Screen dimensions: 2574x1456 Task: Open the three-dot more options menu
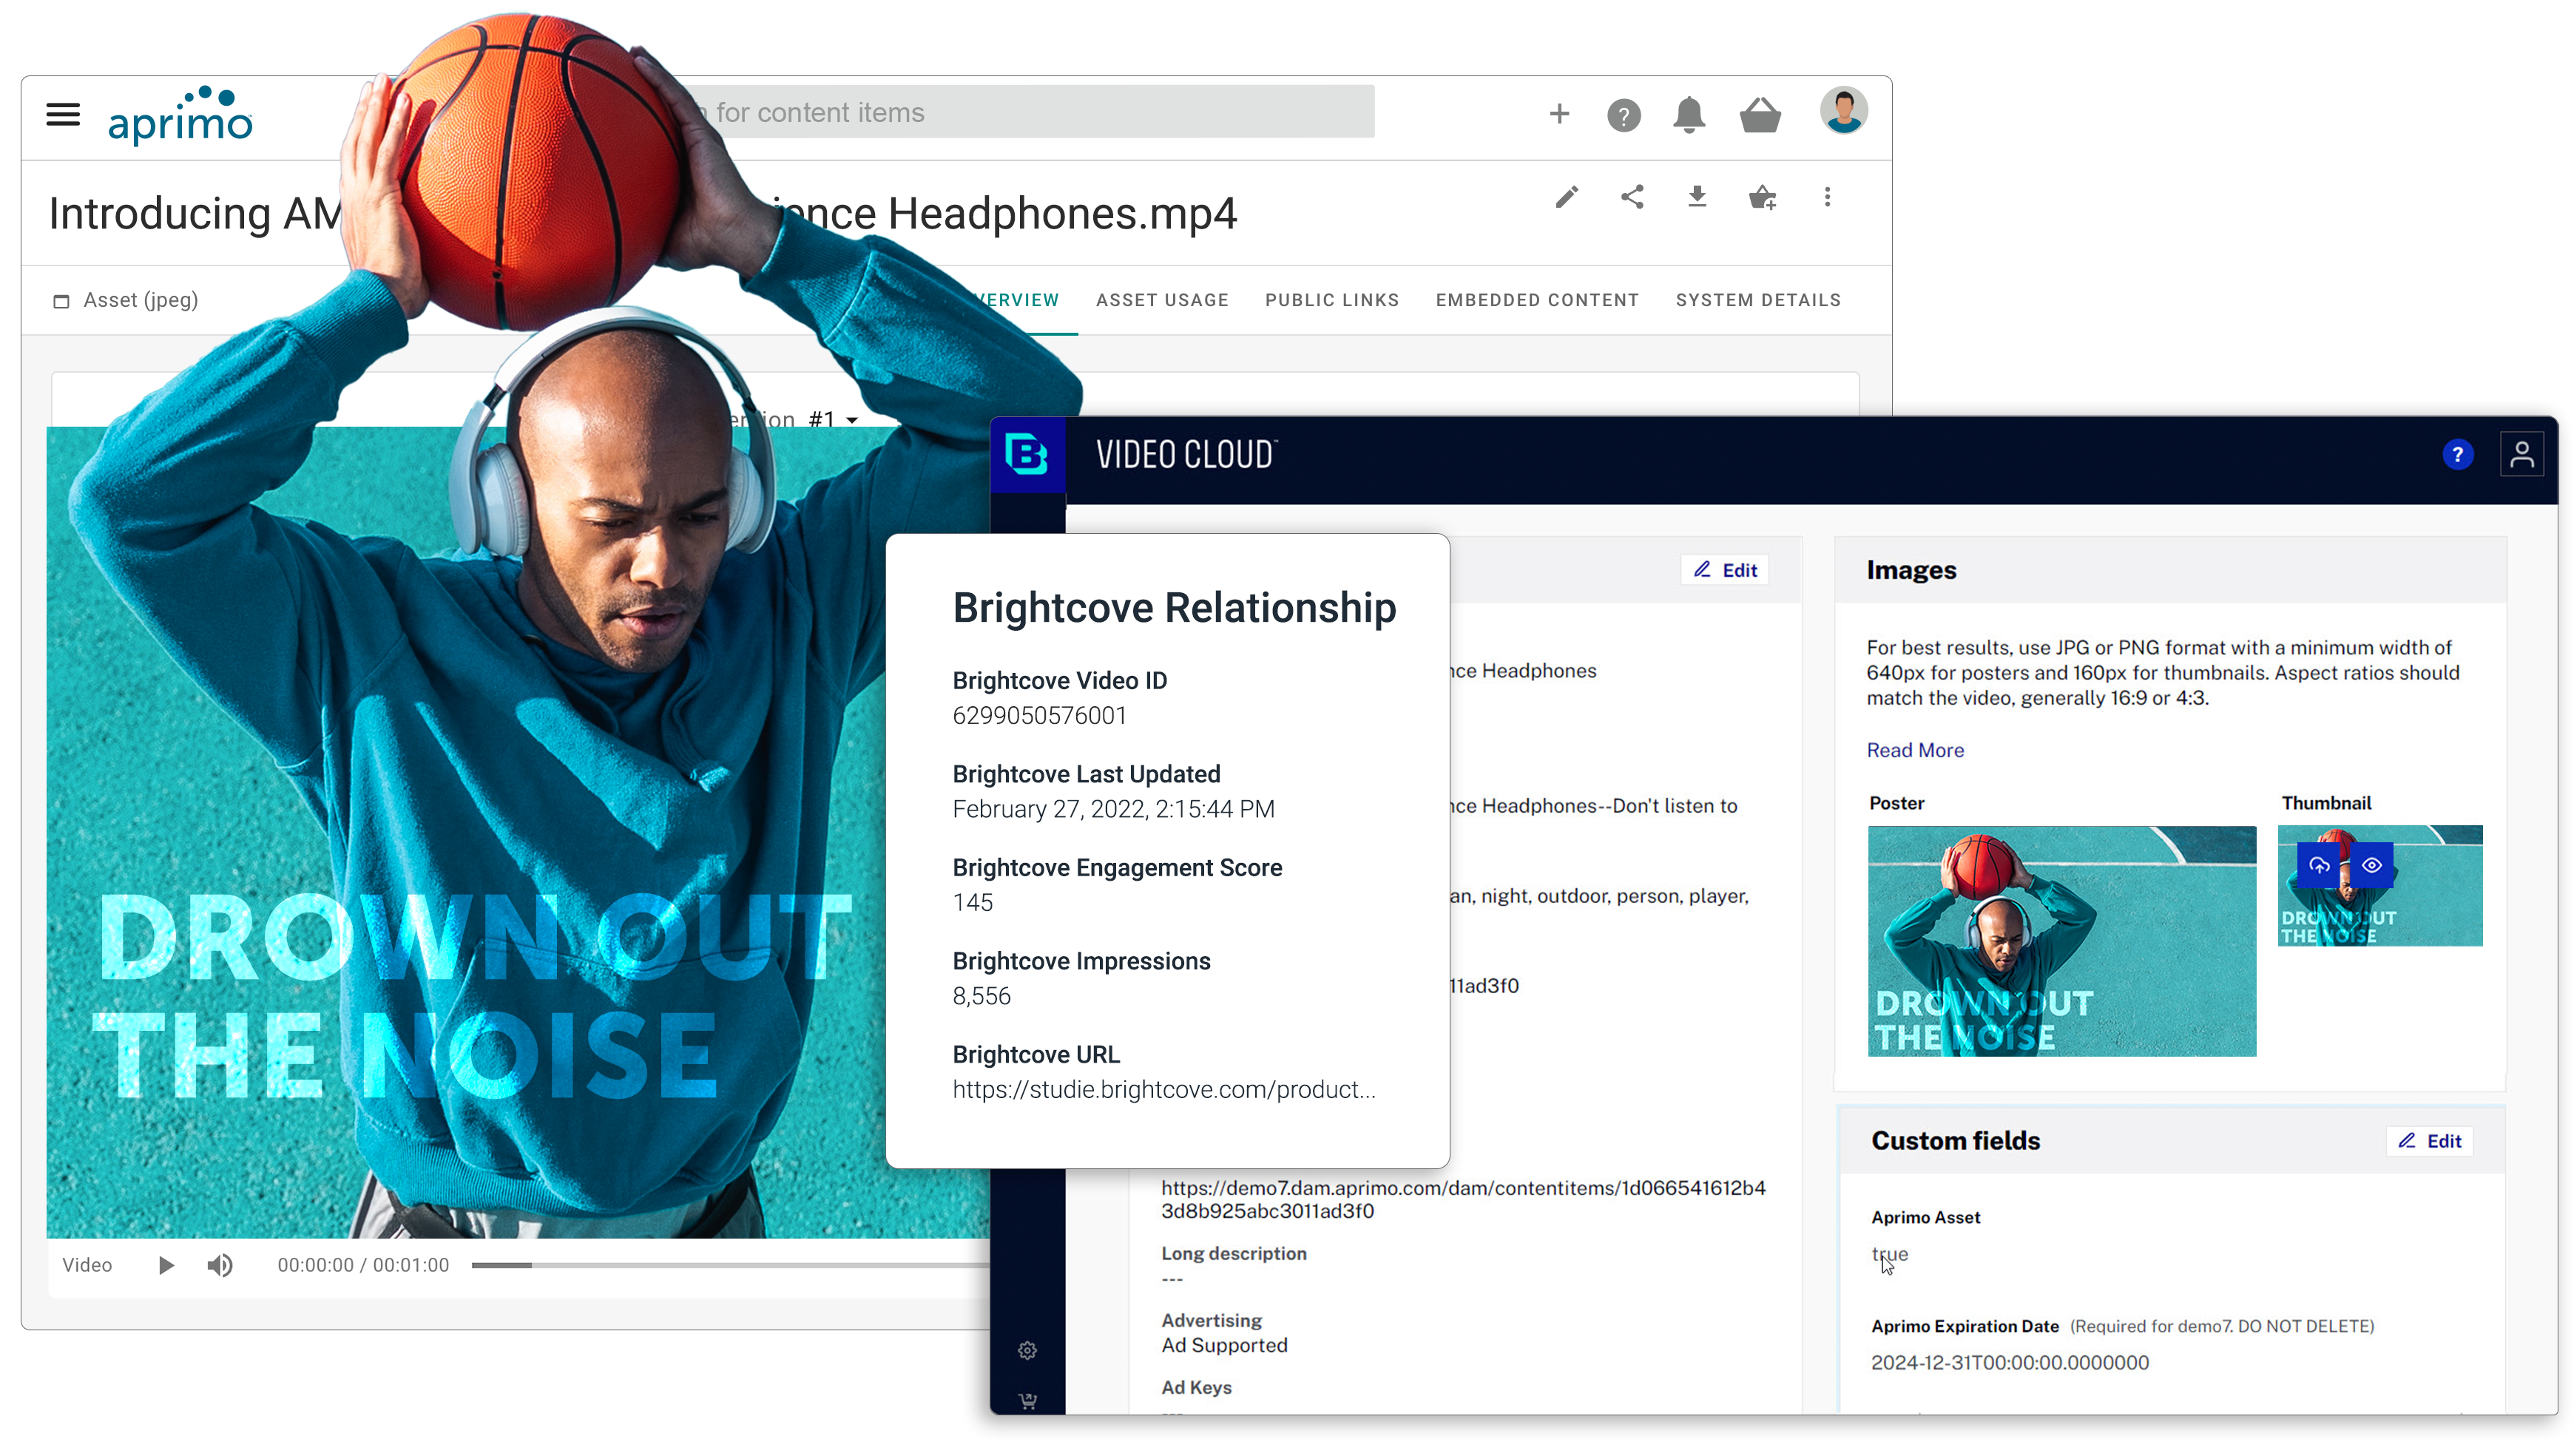[x=1827, y=197]
